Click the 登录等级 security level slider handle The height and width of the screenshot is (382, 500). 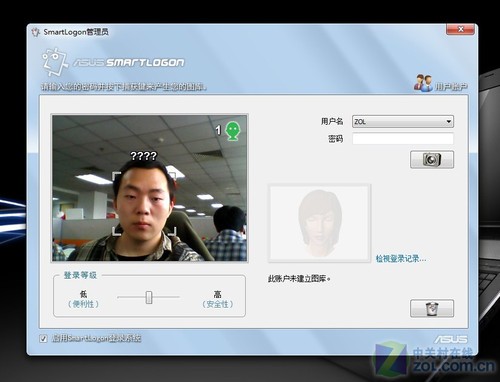(x=149, y=297)
